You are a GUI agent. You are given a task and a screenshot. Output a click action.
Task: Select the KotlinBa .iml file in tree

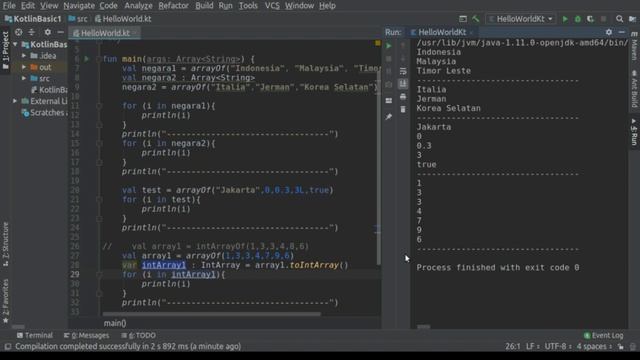[49, 90]
